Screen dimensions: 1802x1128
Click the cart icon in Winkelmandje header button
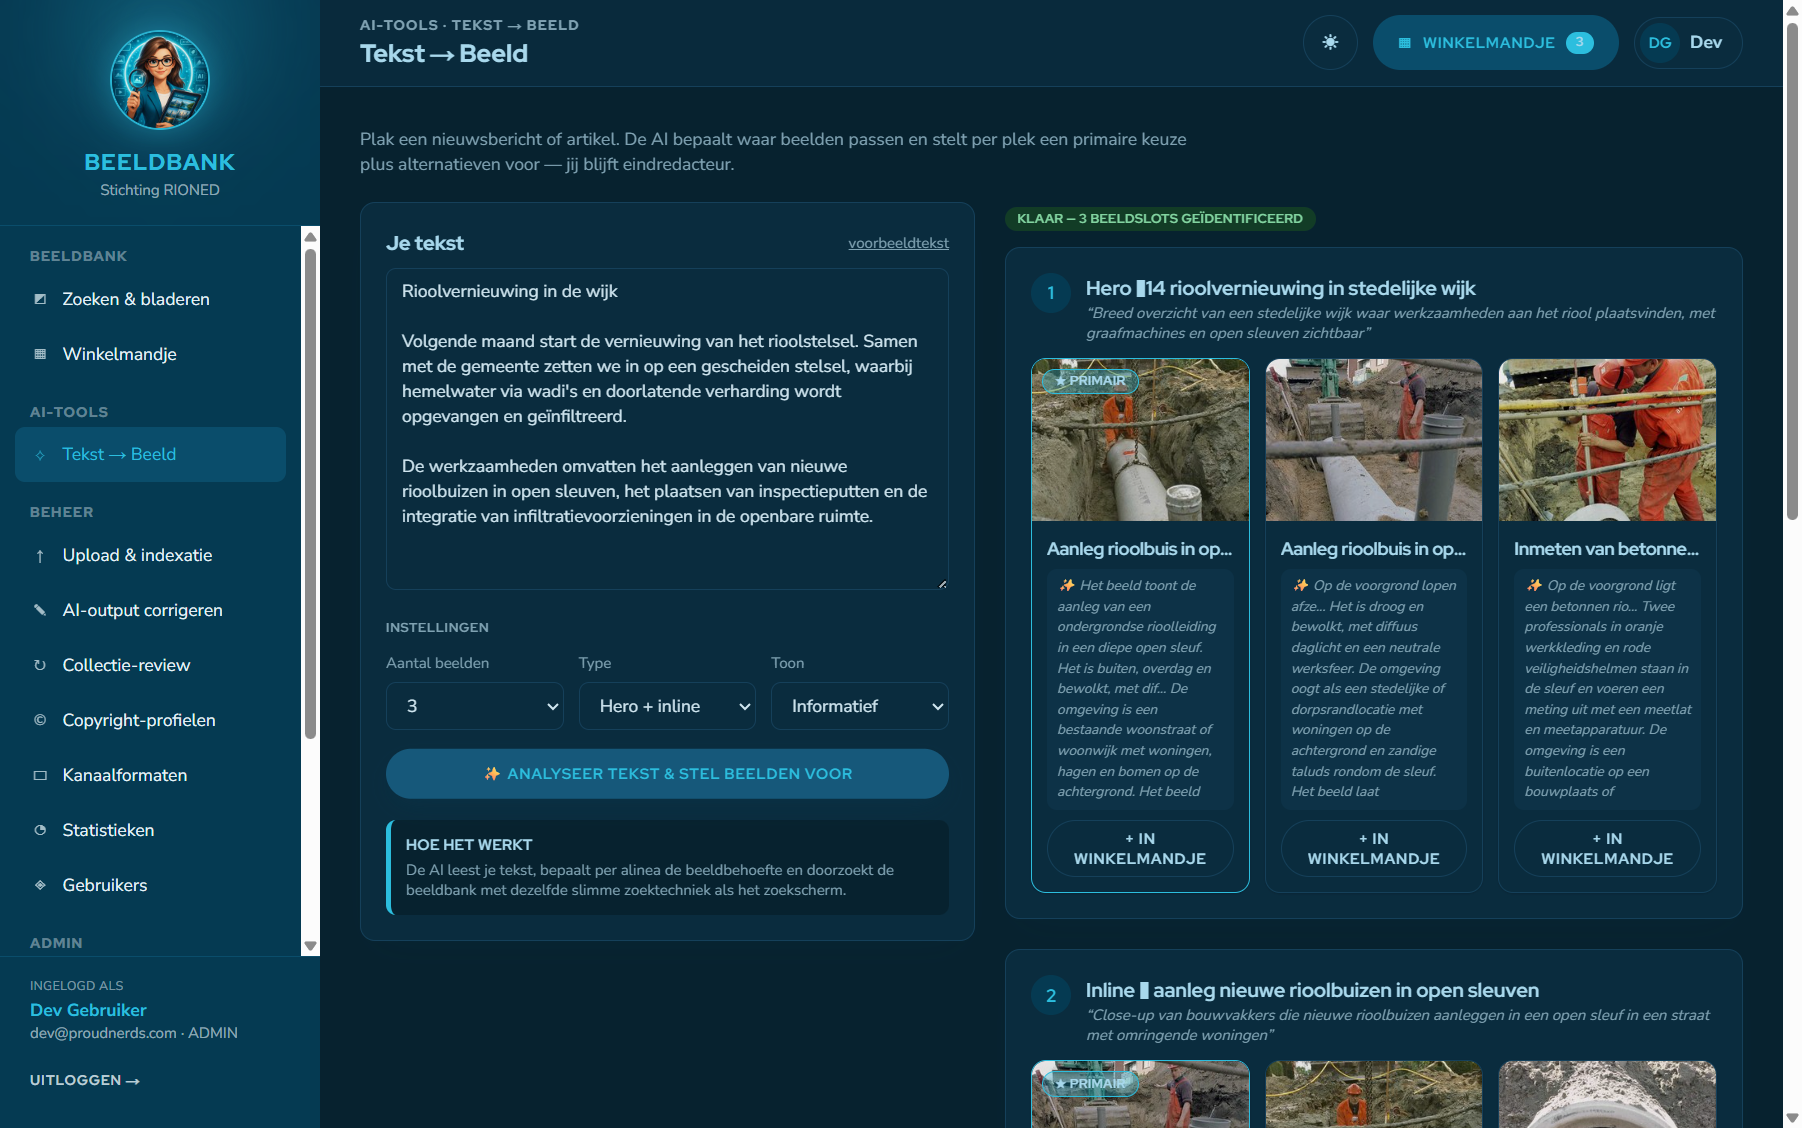pos(1404,43)
